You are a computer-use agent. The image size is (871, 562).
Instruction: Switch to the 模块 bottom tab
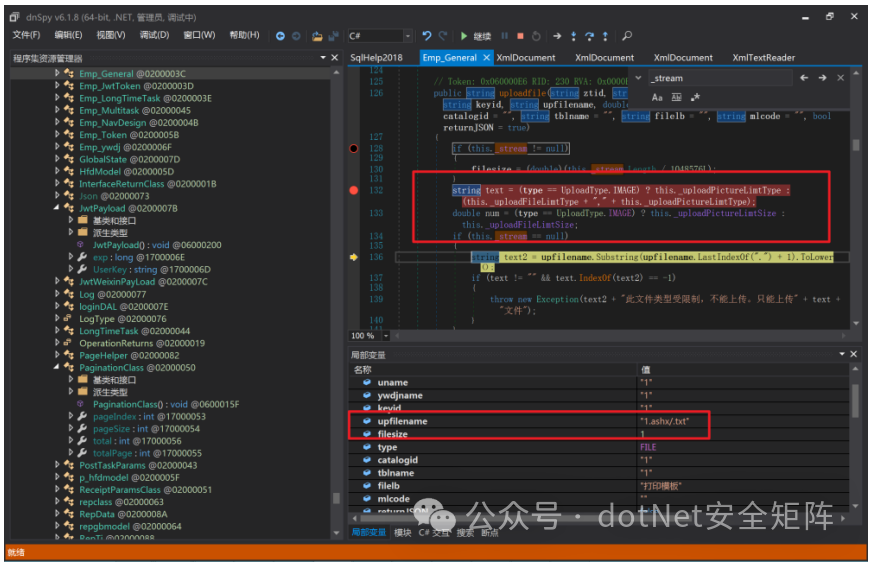coord(403,533)
